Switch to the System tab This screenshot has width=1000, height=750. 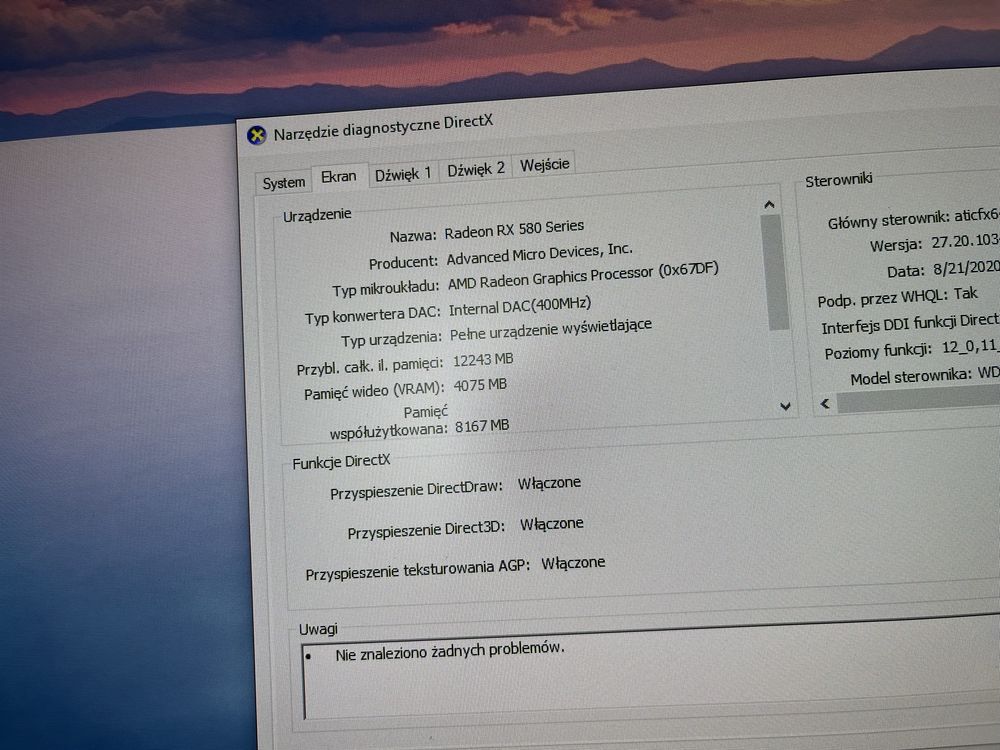click(x=284, y=182)
